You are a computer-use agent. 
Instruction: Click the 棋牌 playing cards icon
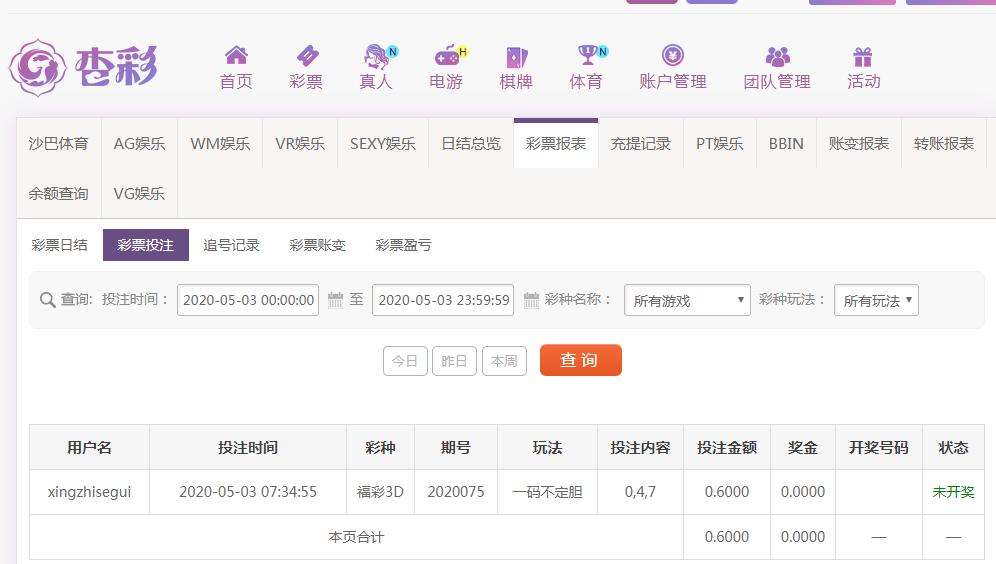point(516,56)
